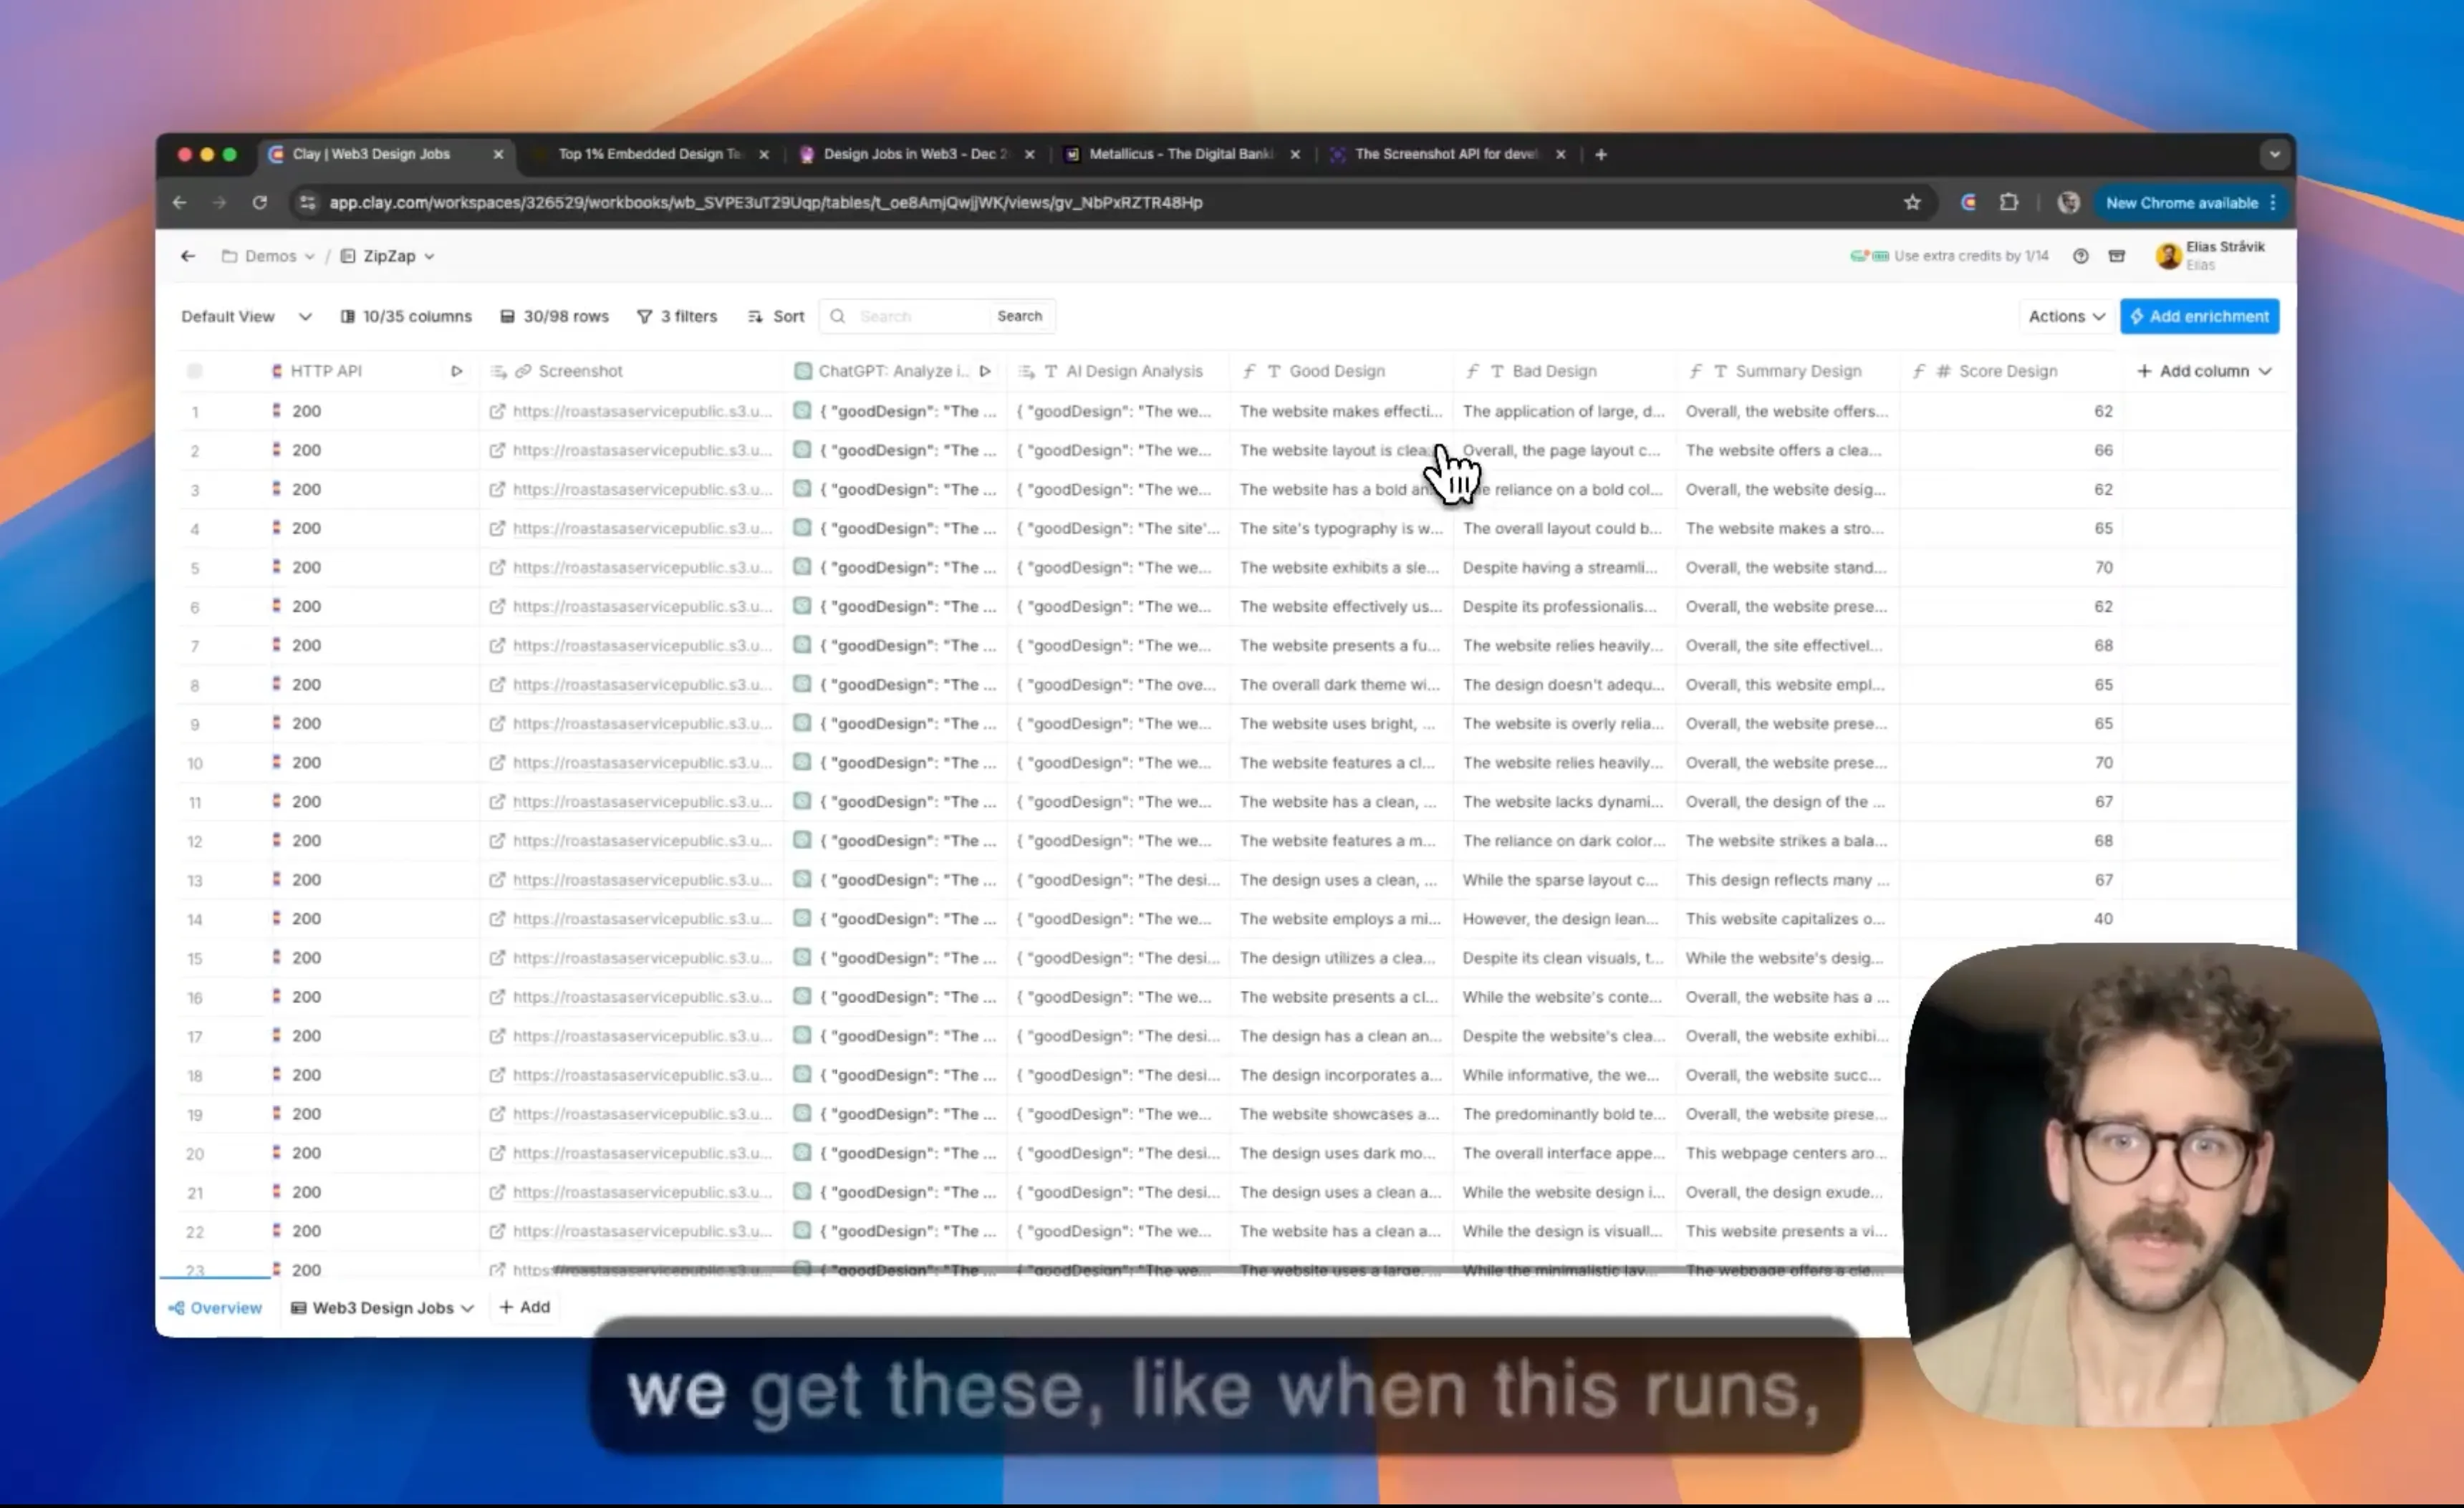
Task: Open the Actions dropdown menu
Action: point(2066,316)
